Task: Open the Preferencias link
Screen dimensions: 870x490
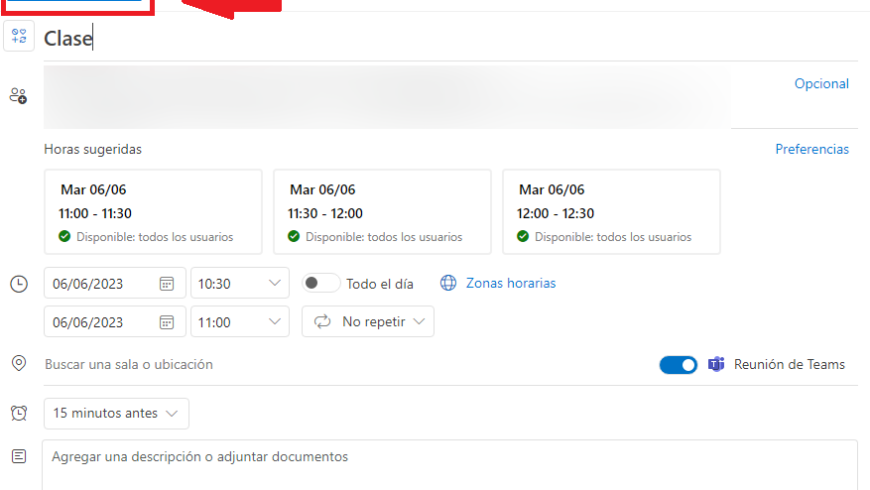Action: tap(812, 149)
